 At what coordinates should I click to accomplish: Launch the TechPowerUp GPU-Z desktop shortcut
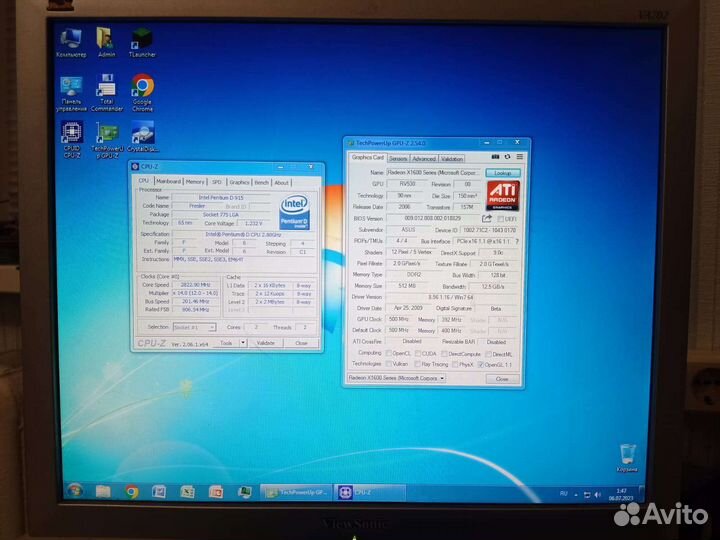pos(107,140)
